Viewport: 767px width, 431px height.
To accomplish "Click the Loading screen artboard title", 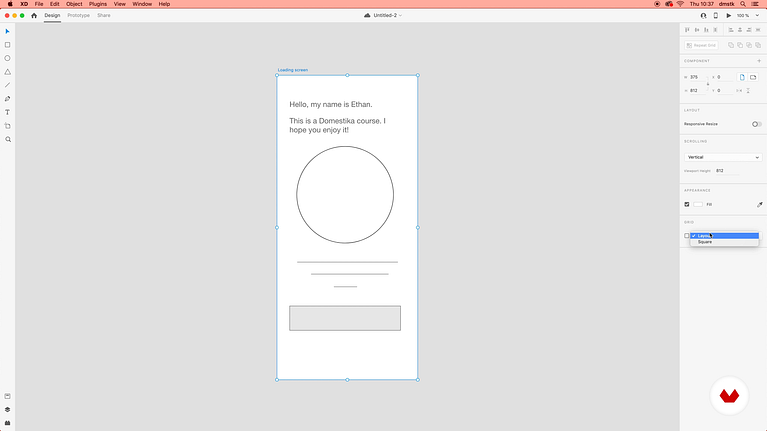I will click(x=293, y=70).
